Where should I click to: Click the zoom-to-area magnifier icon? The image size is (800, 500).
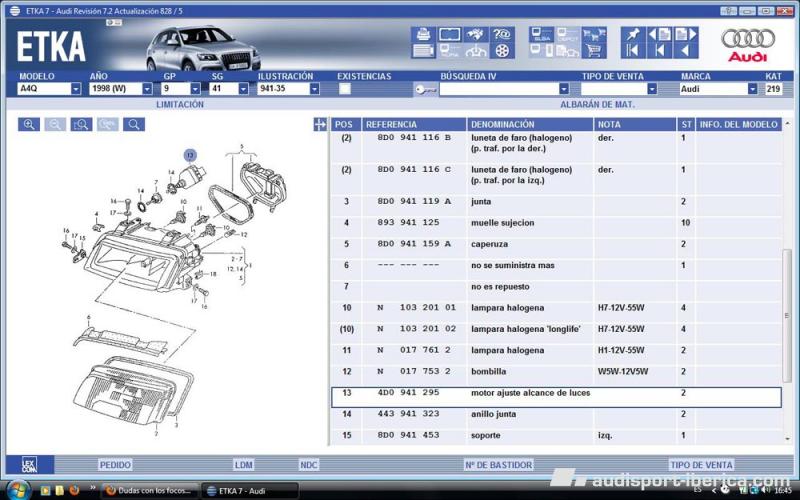(x=82, y=124)
